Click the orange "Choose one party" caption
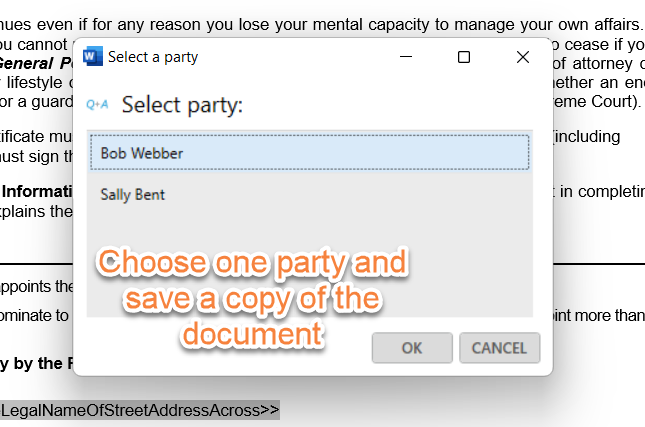 tap(256, 264)
